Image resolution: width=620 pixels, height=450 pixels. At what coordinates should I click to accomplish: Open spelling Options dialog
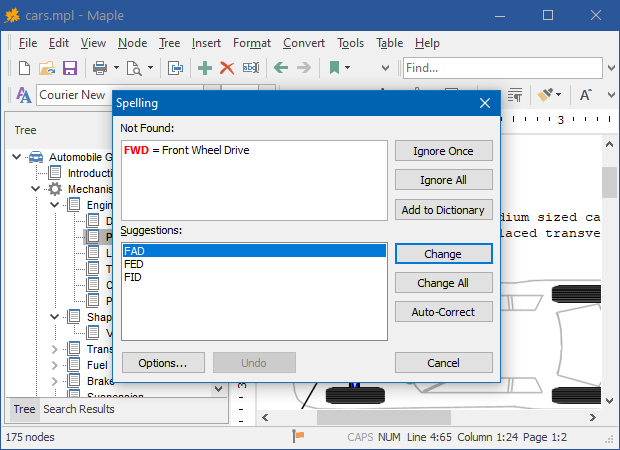(163, 363)
